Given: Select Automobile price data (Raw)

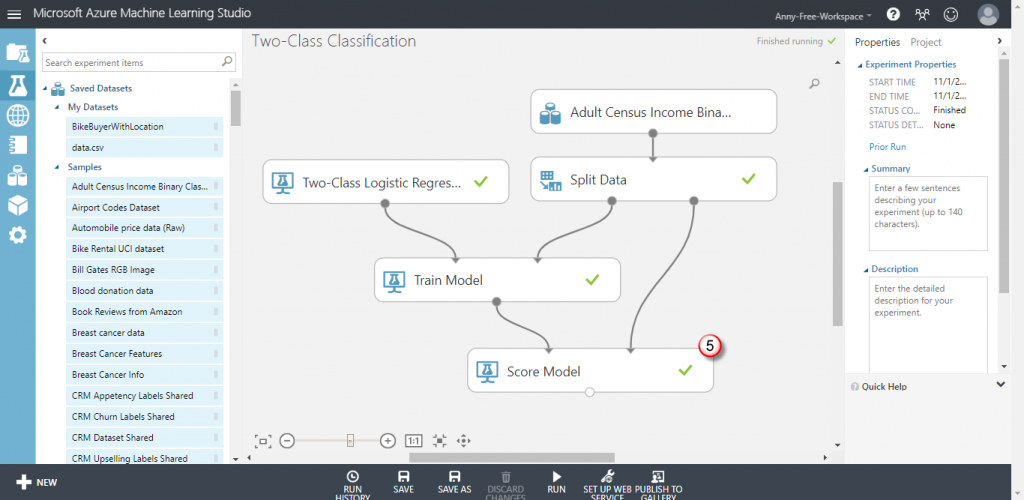Looking at the screenshot, I should (x=144, y=228).
